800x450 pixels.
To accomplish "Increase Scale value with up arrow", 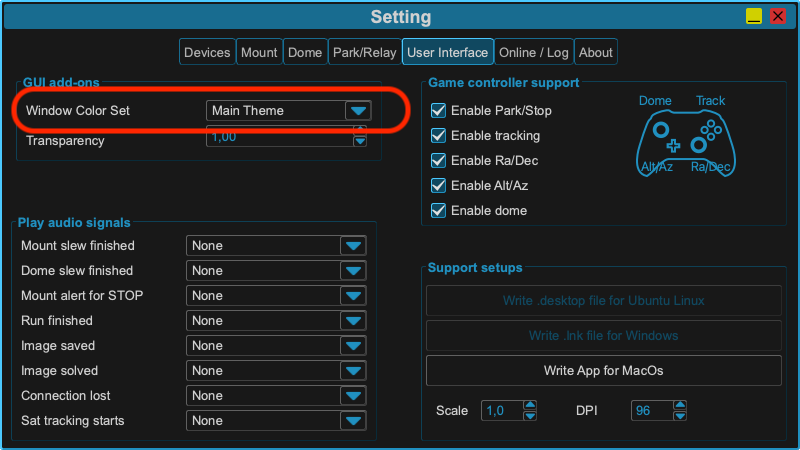I will click(x=530, y=405).
